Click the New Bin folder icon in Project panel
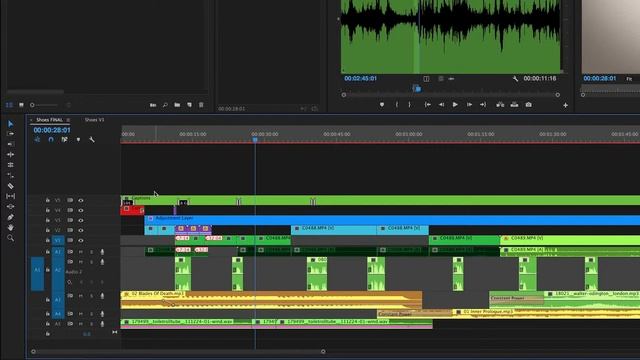This screenshot has width=640, height=360. point(177,105)
